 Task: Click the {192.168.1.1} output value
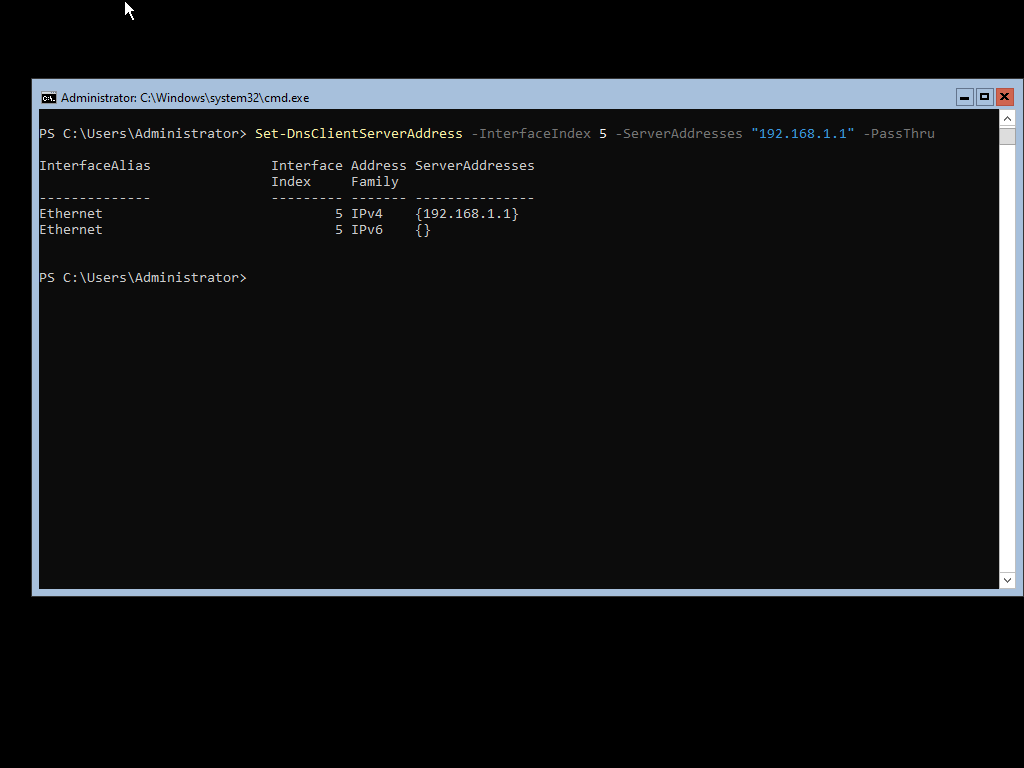point(466,214)
